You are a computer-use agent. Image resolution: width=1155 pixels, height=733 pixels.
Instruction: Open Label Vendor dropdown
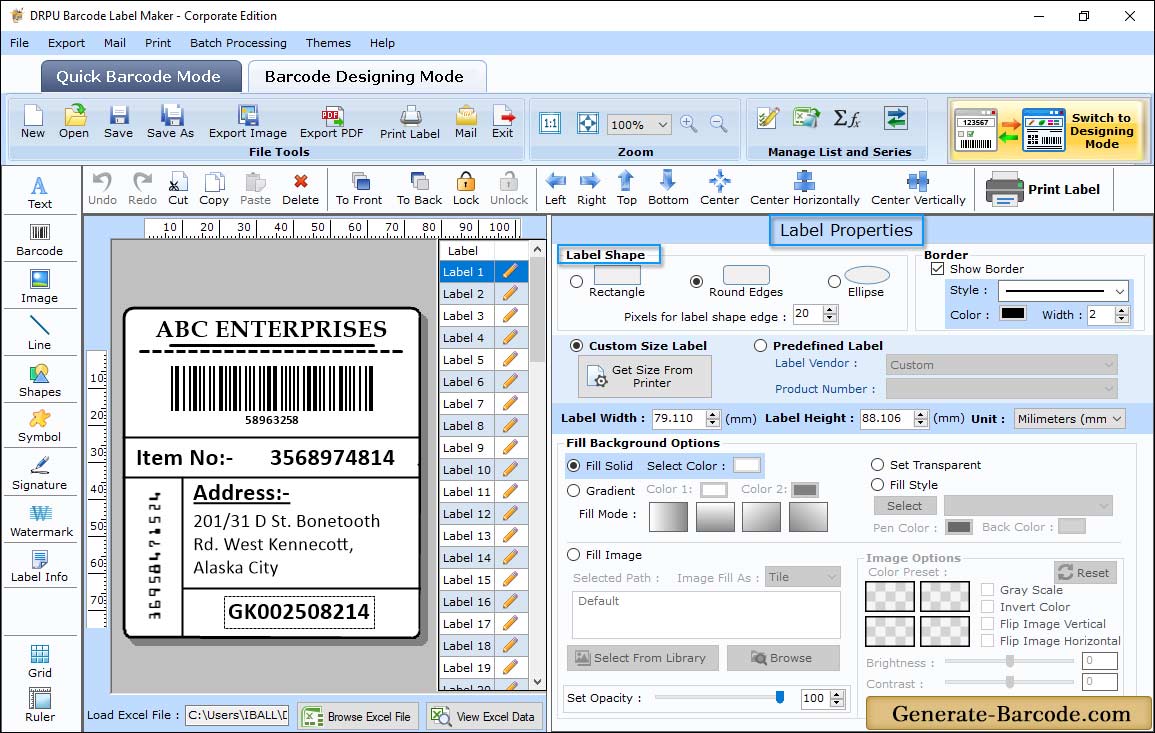click(x=1002, y=365)
